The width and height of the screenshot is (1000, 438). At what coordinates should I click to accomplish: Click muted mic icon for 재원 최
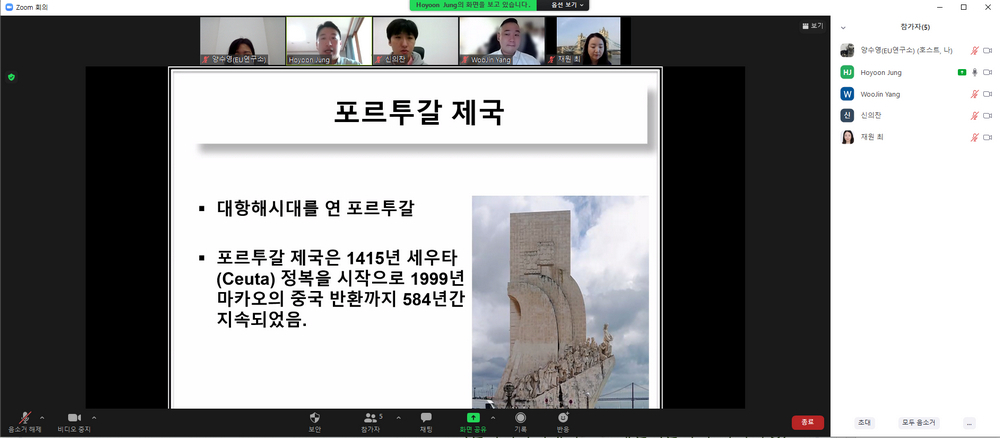click(x=974, y=137)
